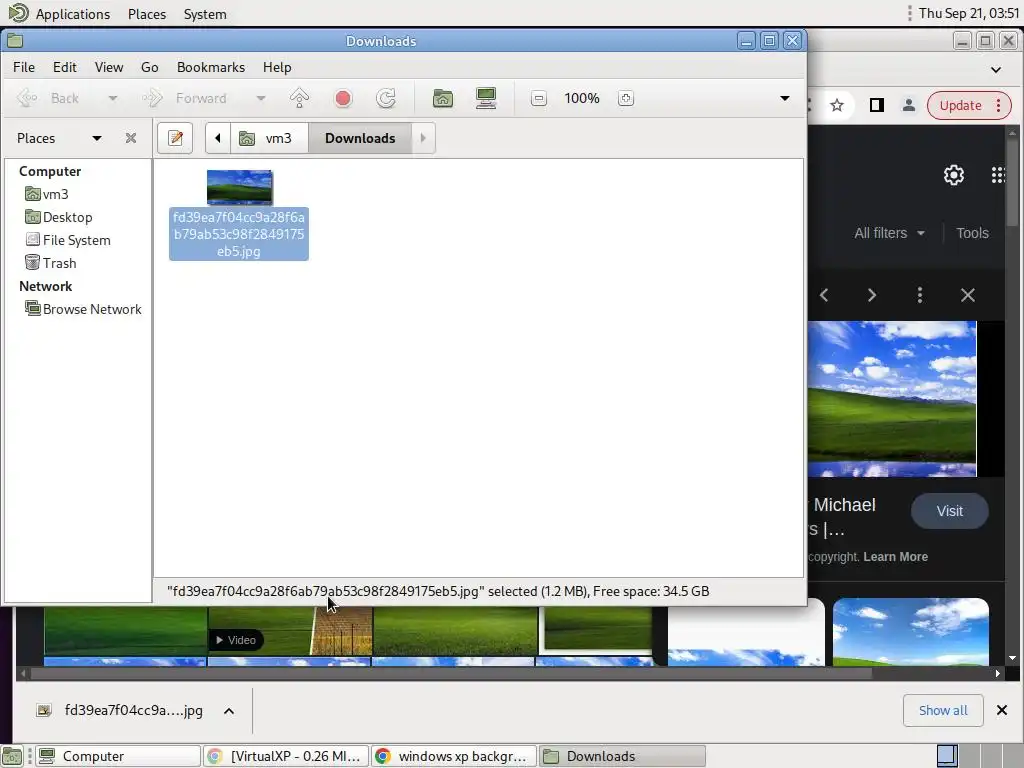Toggle the location text entry pencil icon
The height and width of the screenshot is (768, 1024).
point(175,138)
